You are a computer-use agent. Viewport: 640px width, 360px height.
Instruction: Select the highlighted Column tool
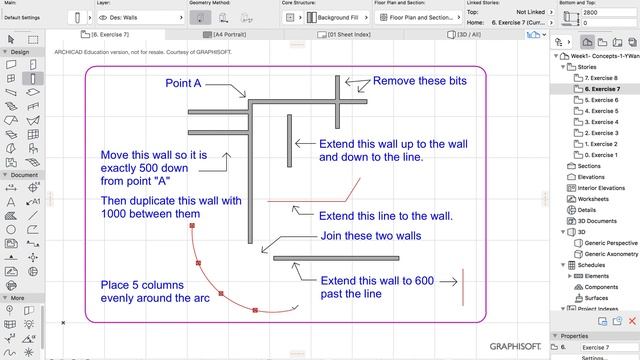click(x=33, y=78)
